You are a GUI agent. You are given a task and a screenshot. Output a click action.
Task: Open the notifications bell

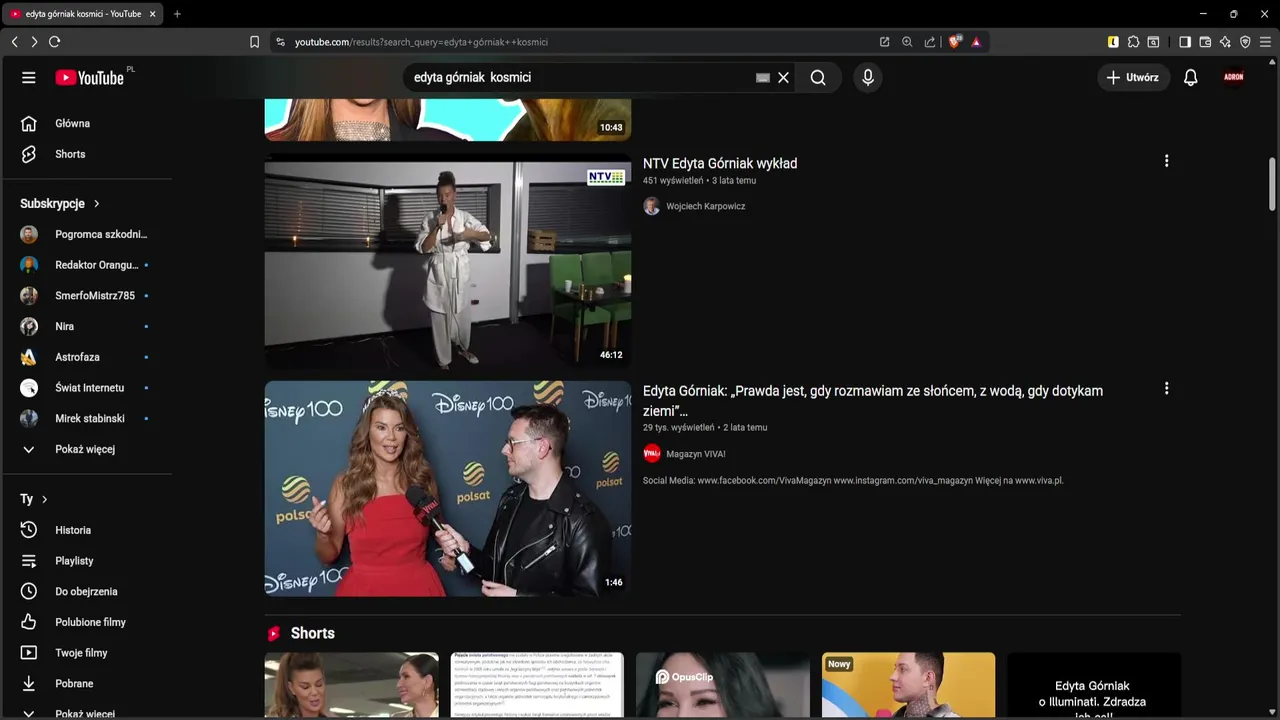click(x=1191, y=78)
